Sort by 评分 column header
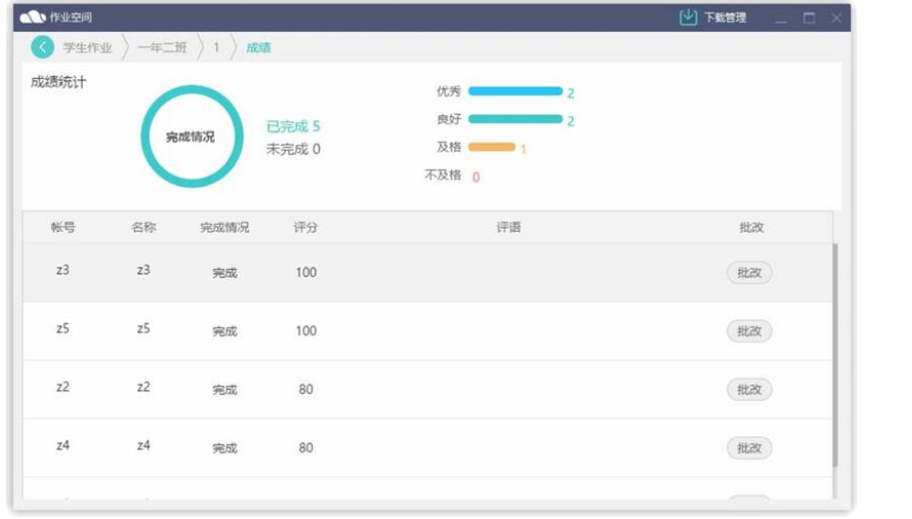The height and width of the screenshot is (519, 912). tap(306, 228)
